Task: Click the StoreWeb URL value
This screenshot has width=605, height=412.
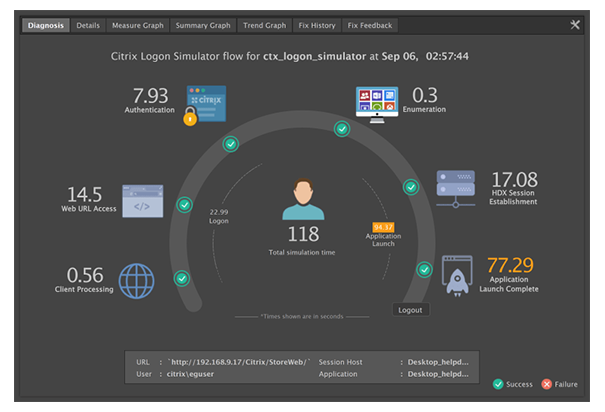Action: [x=239, y=362]
